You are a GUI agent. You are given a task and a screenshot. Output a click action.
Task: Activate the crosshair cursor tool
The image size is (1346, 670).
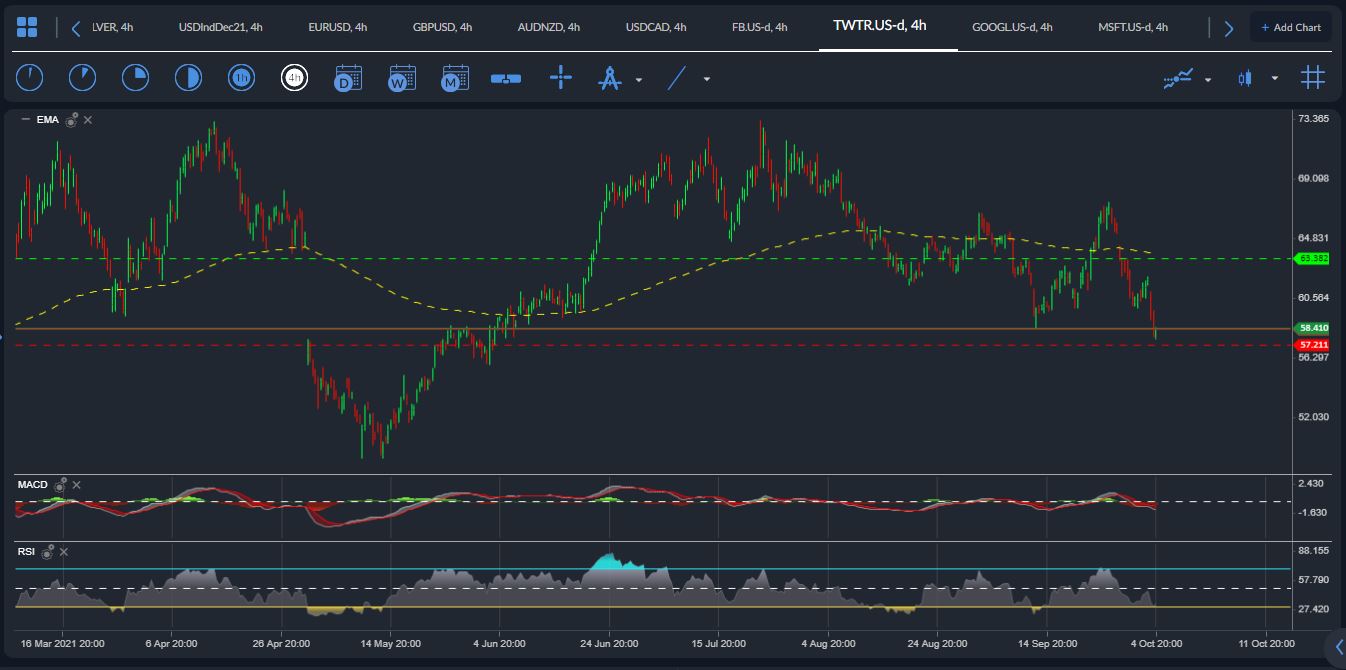coord(561,77)
